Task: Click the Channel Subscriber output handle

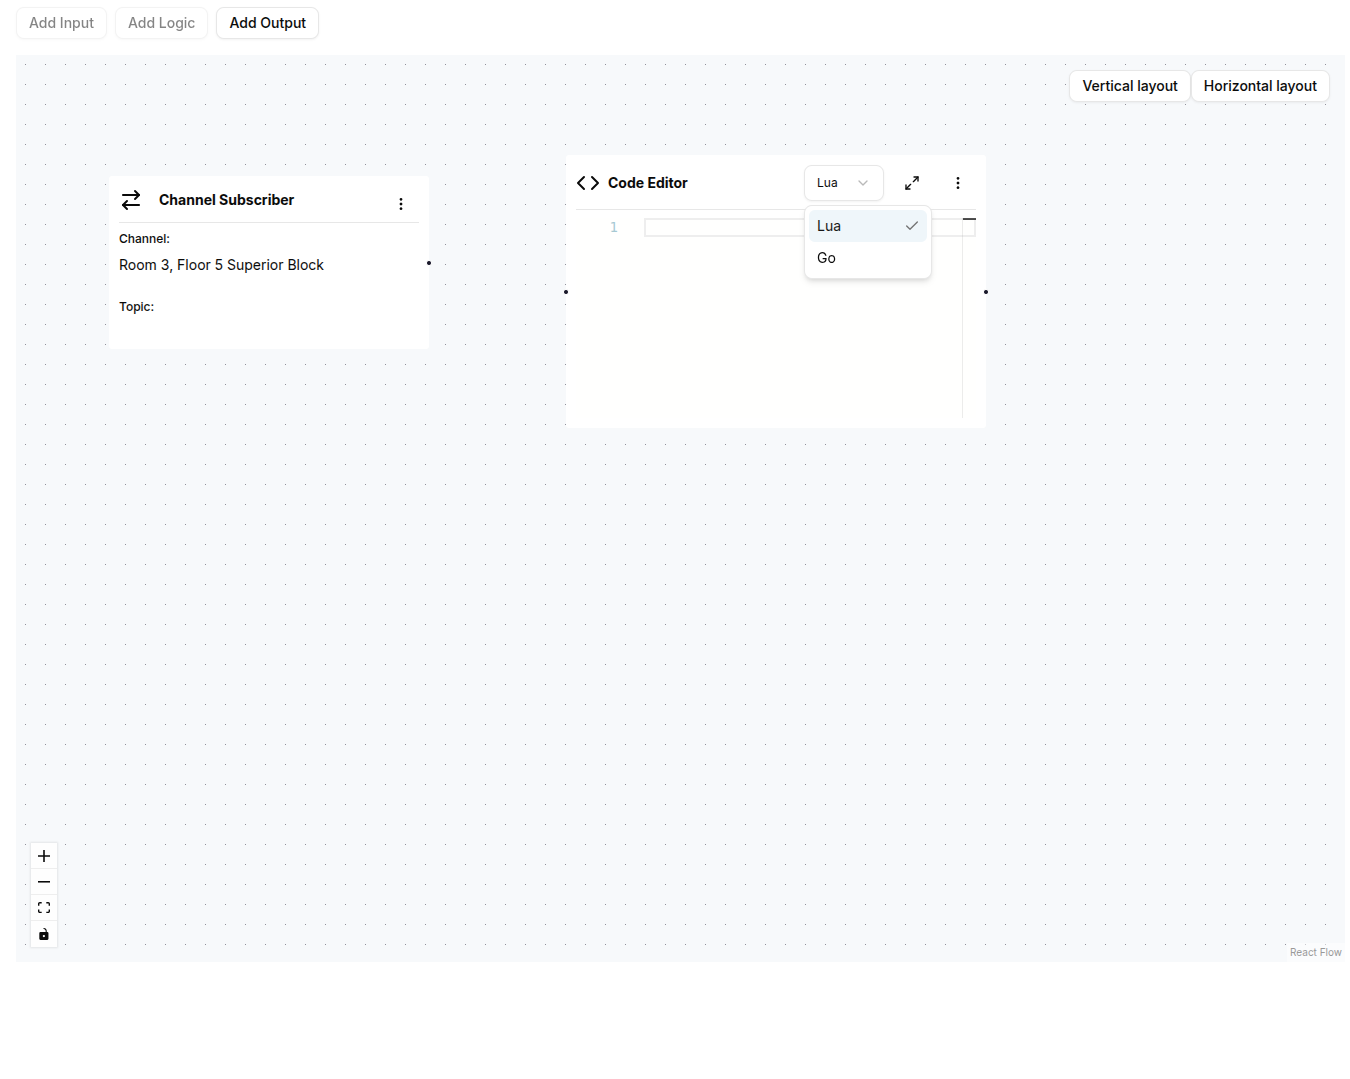Action: [x=429, y=263]
